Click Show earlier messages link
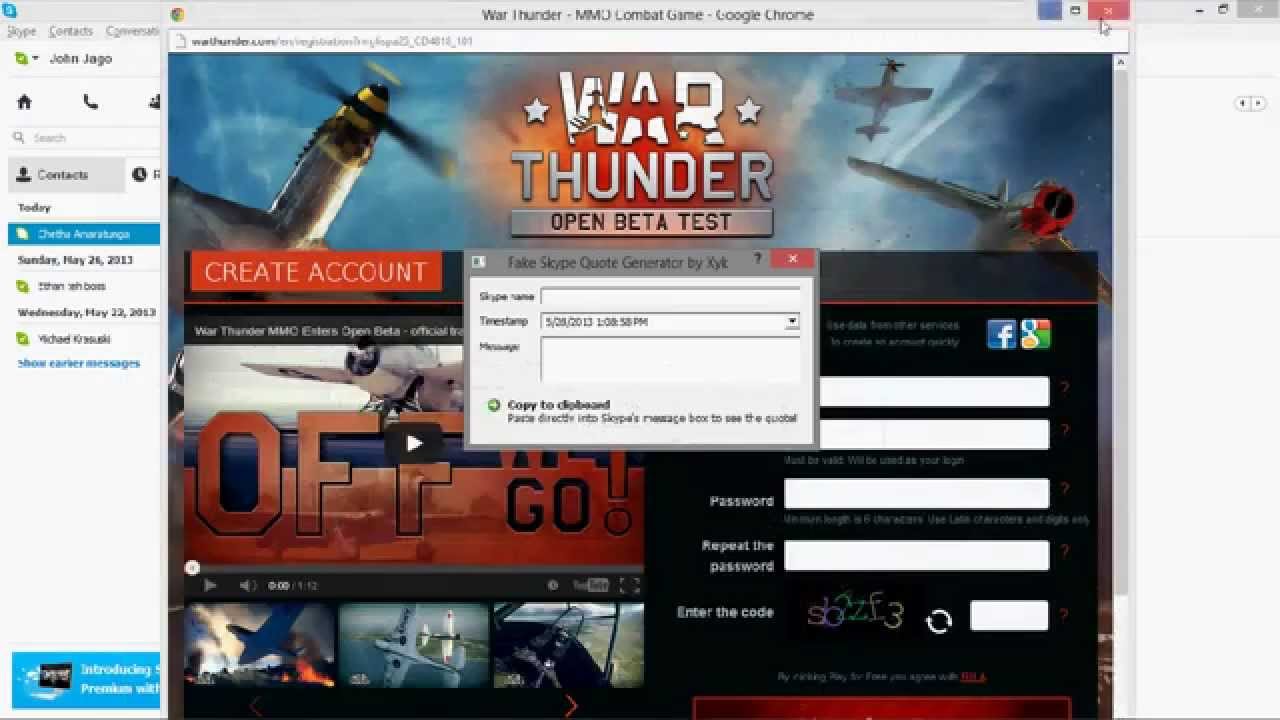 tap(79, 363)
